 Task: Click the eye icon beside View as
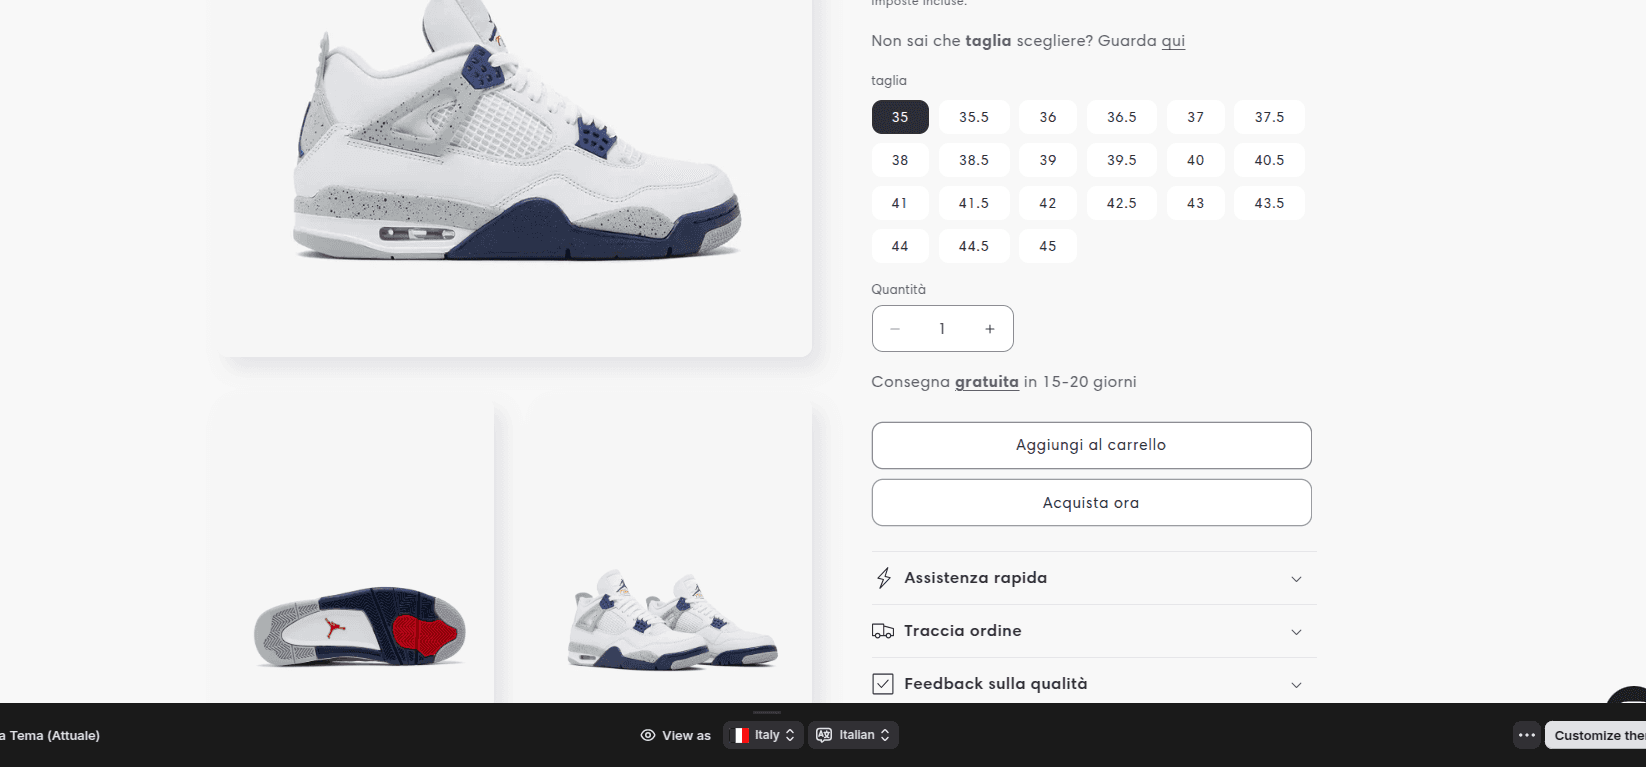click(648, 735)
